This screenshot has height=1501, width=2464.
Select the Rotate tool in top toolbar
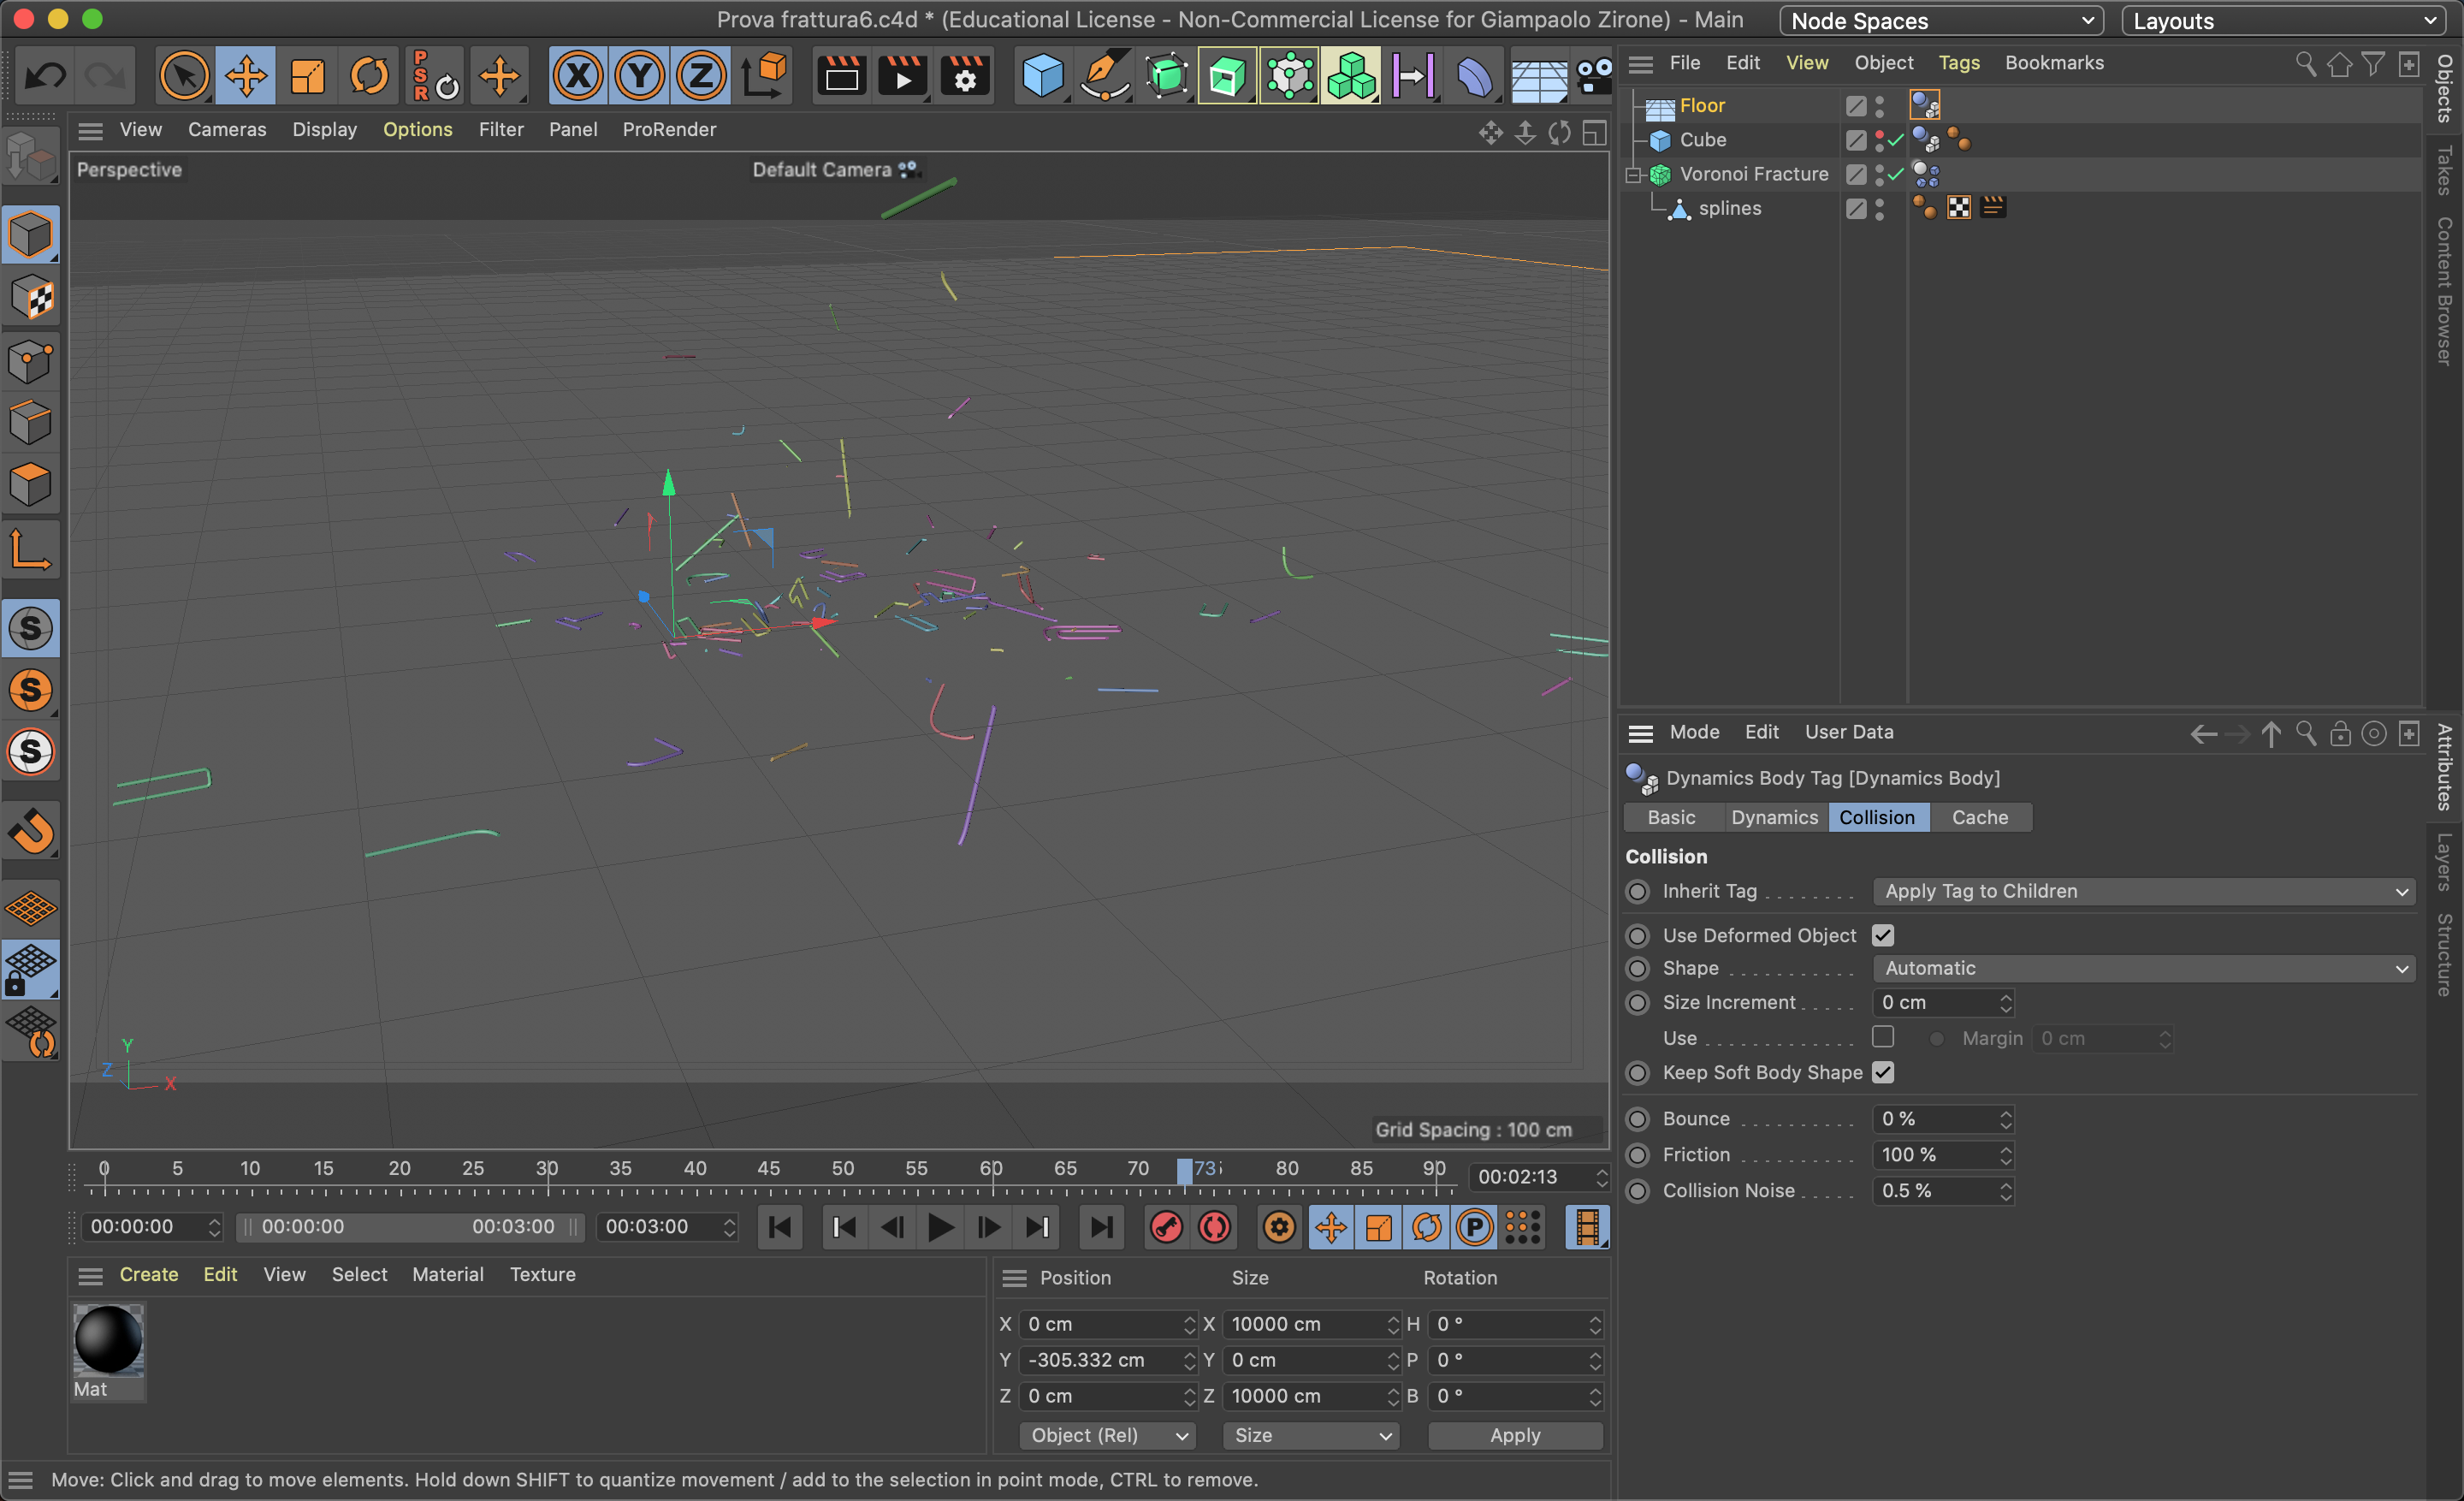click(x=369, y=75)
